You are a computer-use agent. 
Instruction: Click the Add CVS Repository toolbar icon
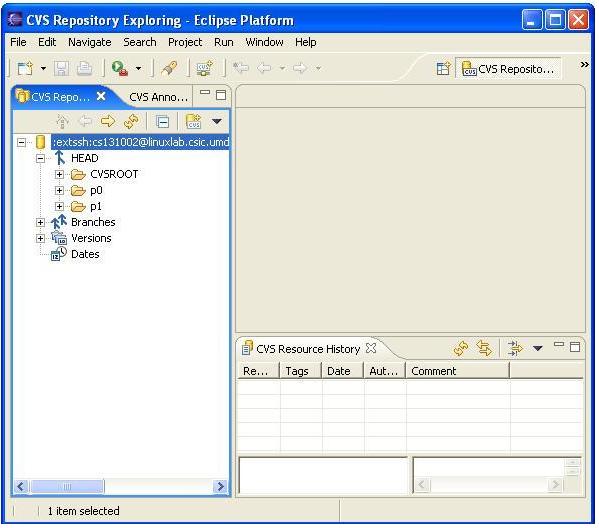tap(205, 69)
